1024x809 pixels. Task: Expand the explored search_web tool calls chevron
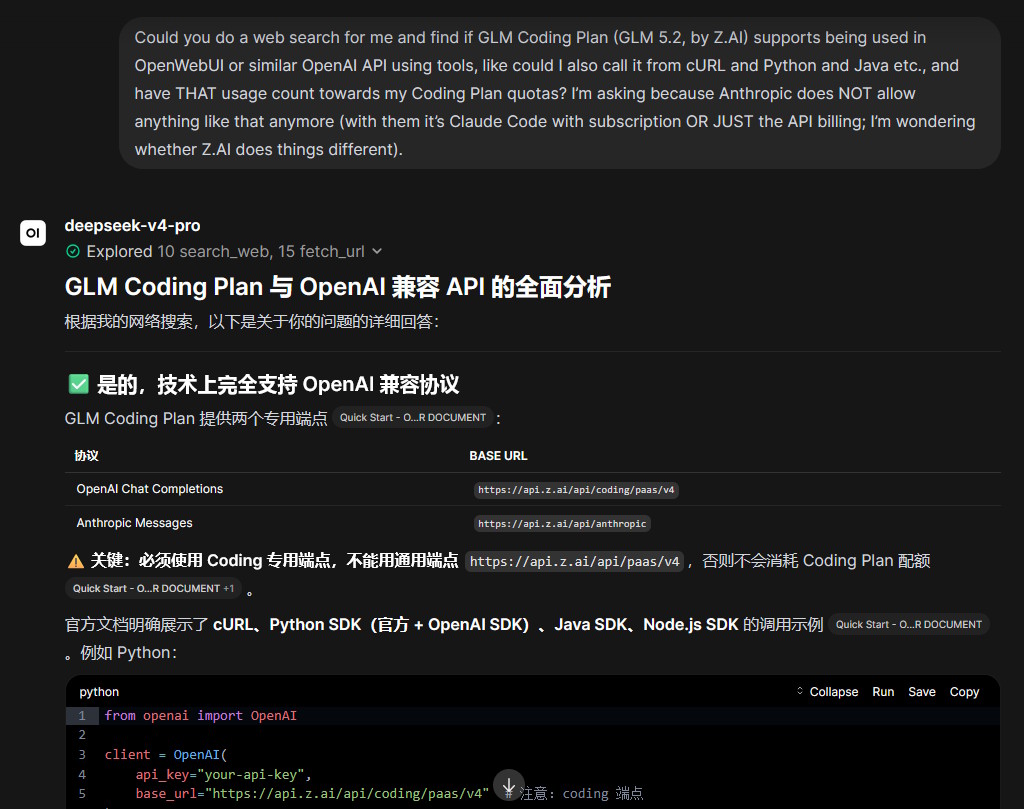377,251
